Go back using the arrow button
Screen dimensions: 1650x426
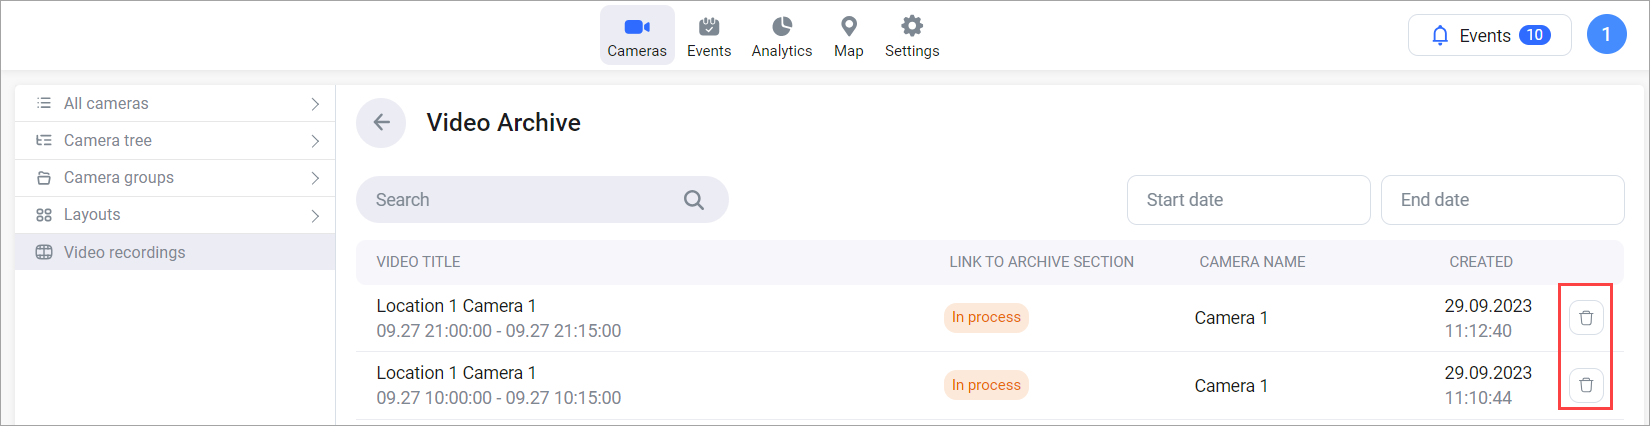tap(381, 123)
